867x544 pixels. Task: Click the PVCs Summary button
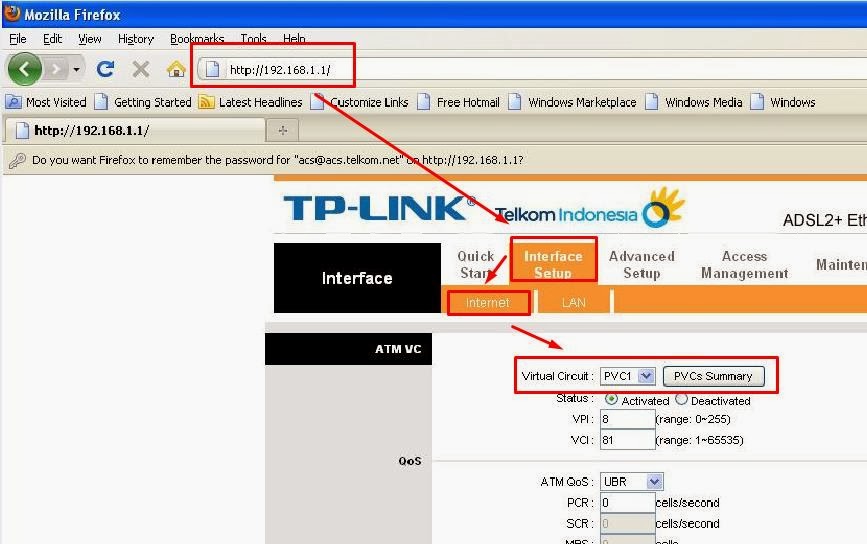coord(713,376)
